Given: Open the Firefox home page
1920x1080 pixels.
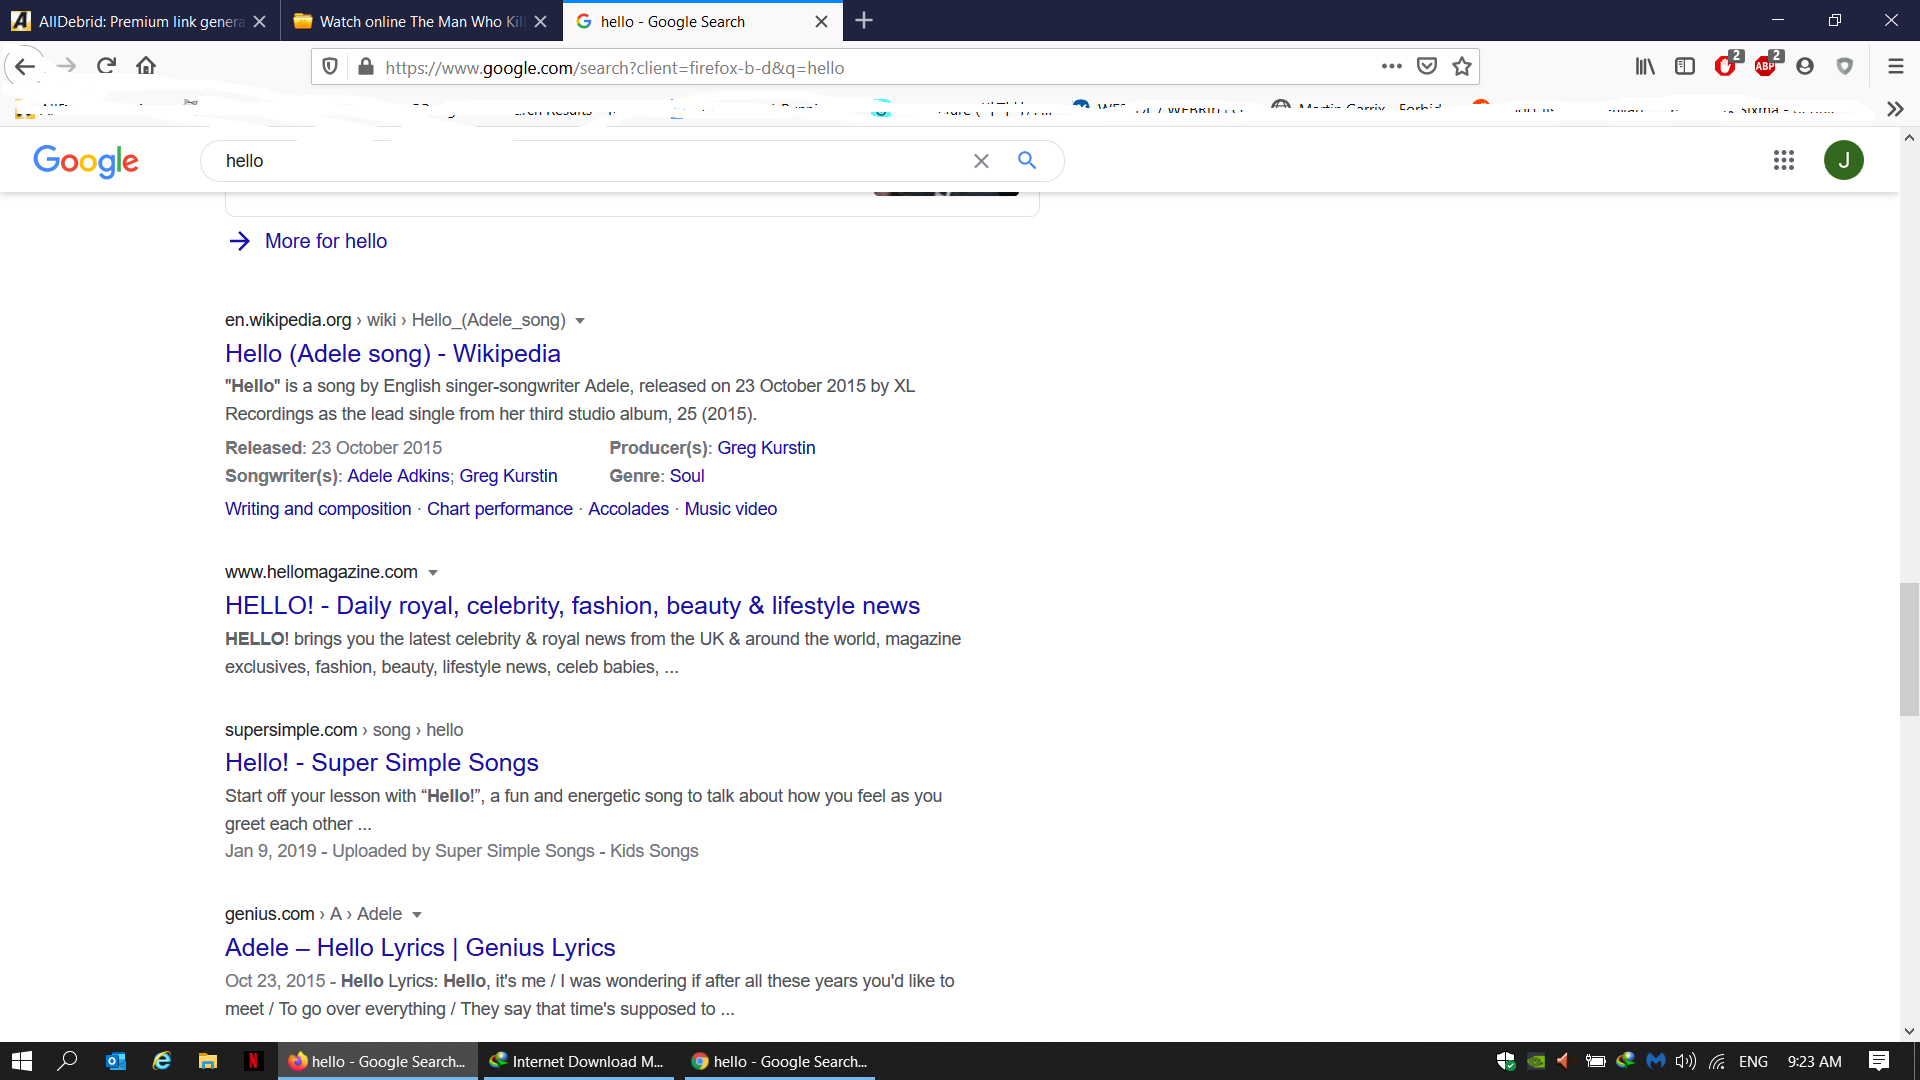Looking at the screenshot, I should tap(146, 66).
